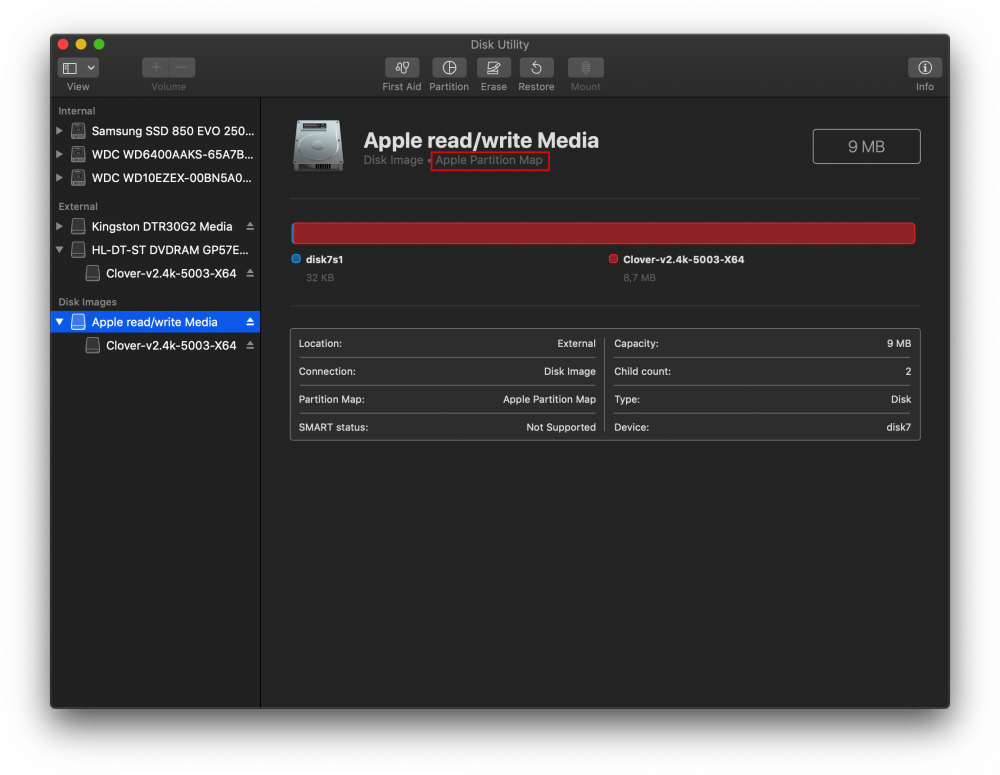Click the Apple Partition Map subtitle text
Viewport: 1000px width, 775px height.
pyautogui.click(x=489, y=160)
